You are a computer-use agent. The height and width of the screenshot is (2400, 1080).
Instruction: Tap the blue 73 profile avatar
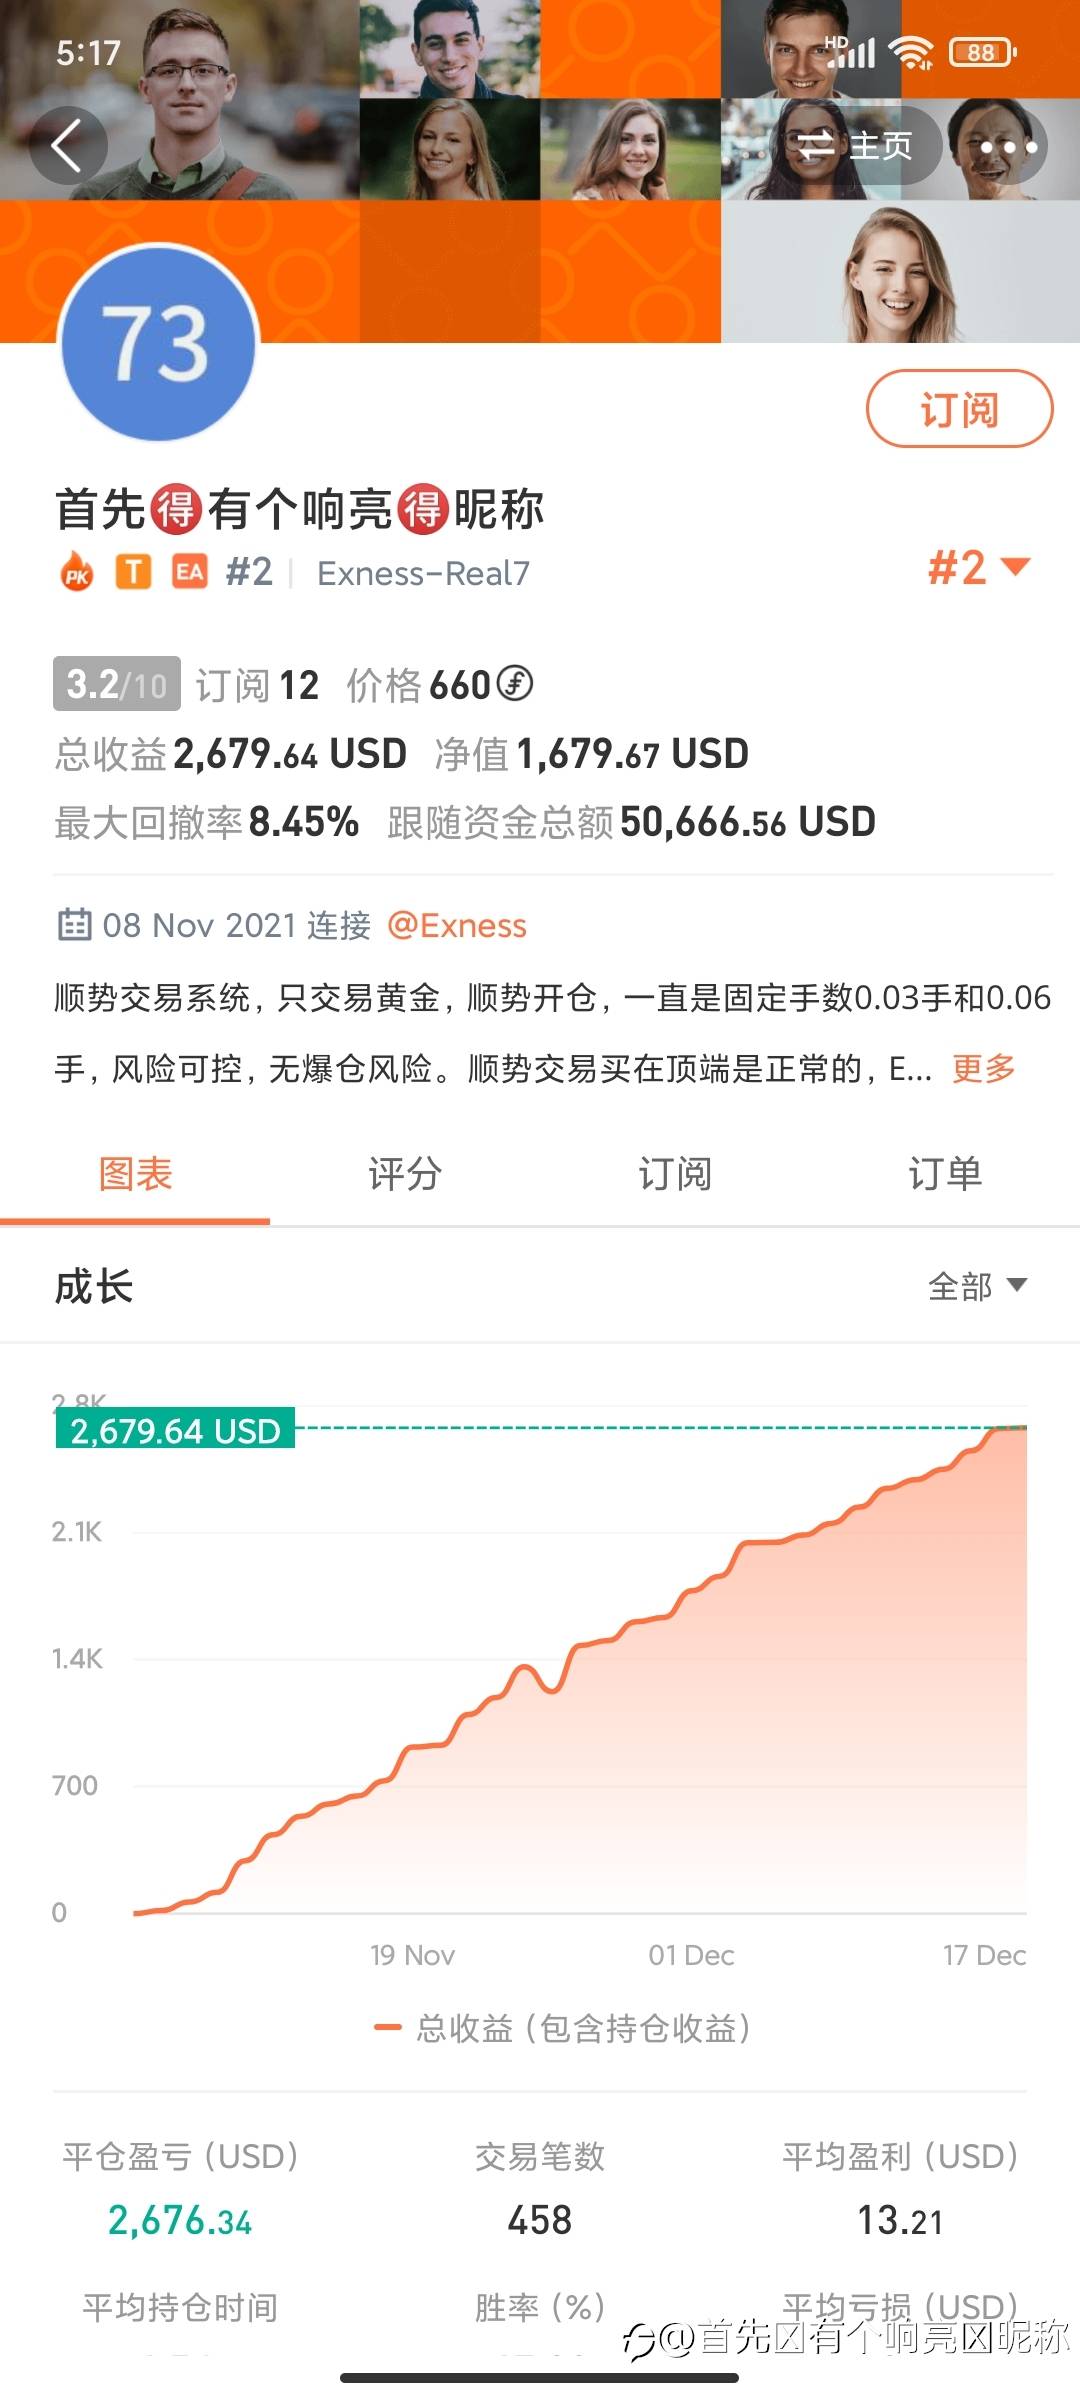[160, 343]
